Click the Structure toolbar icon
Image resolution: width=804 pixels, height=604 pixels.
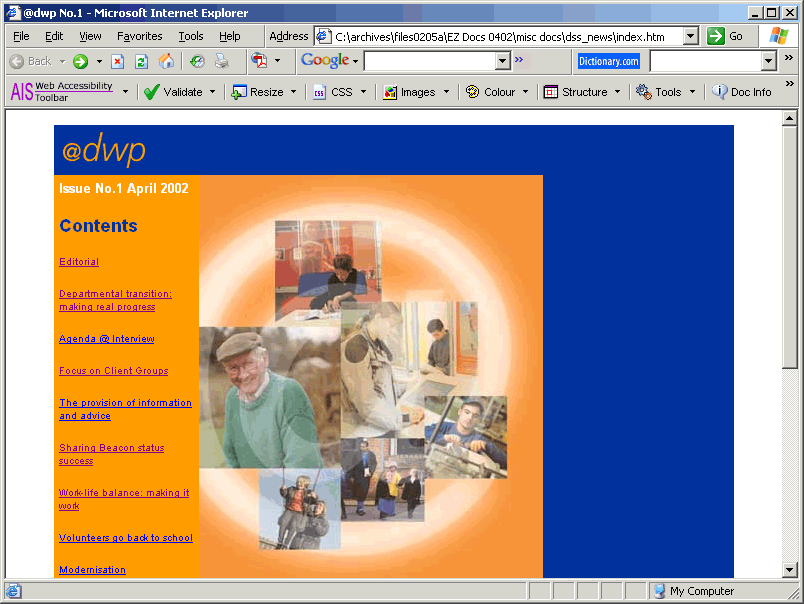coord(551,92)
